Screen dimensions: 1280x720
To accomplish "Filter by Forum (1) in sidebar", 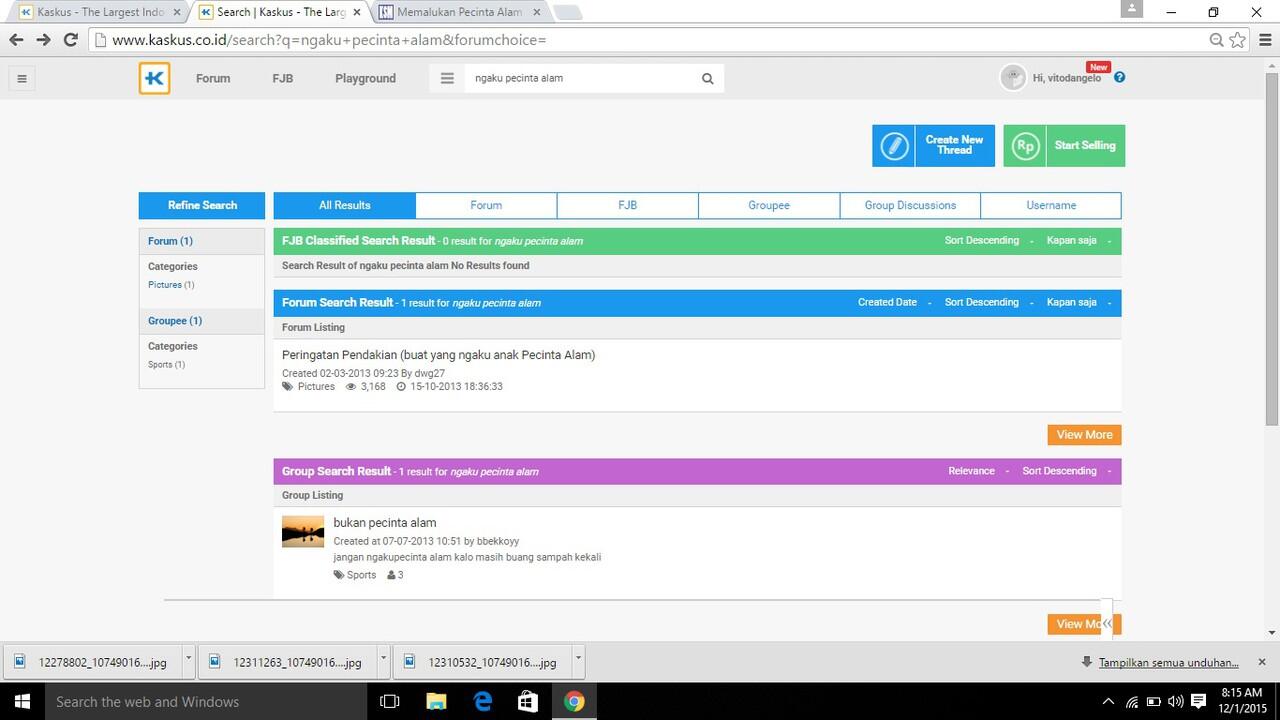I will pos(170,241).
